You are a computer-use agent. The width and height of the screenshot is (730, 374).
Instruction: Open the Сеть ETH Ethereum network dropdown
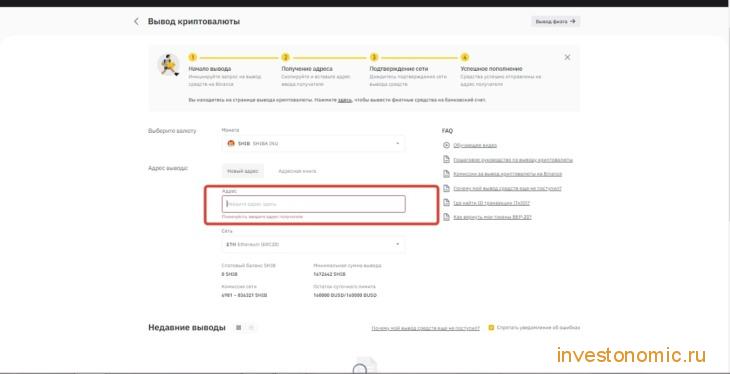313,244
